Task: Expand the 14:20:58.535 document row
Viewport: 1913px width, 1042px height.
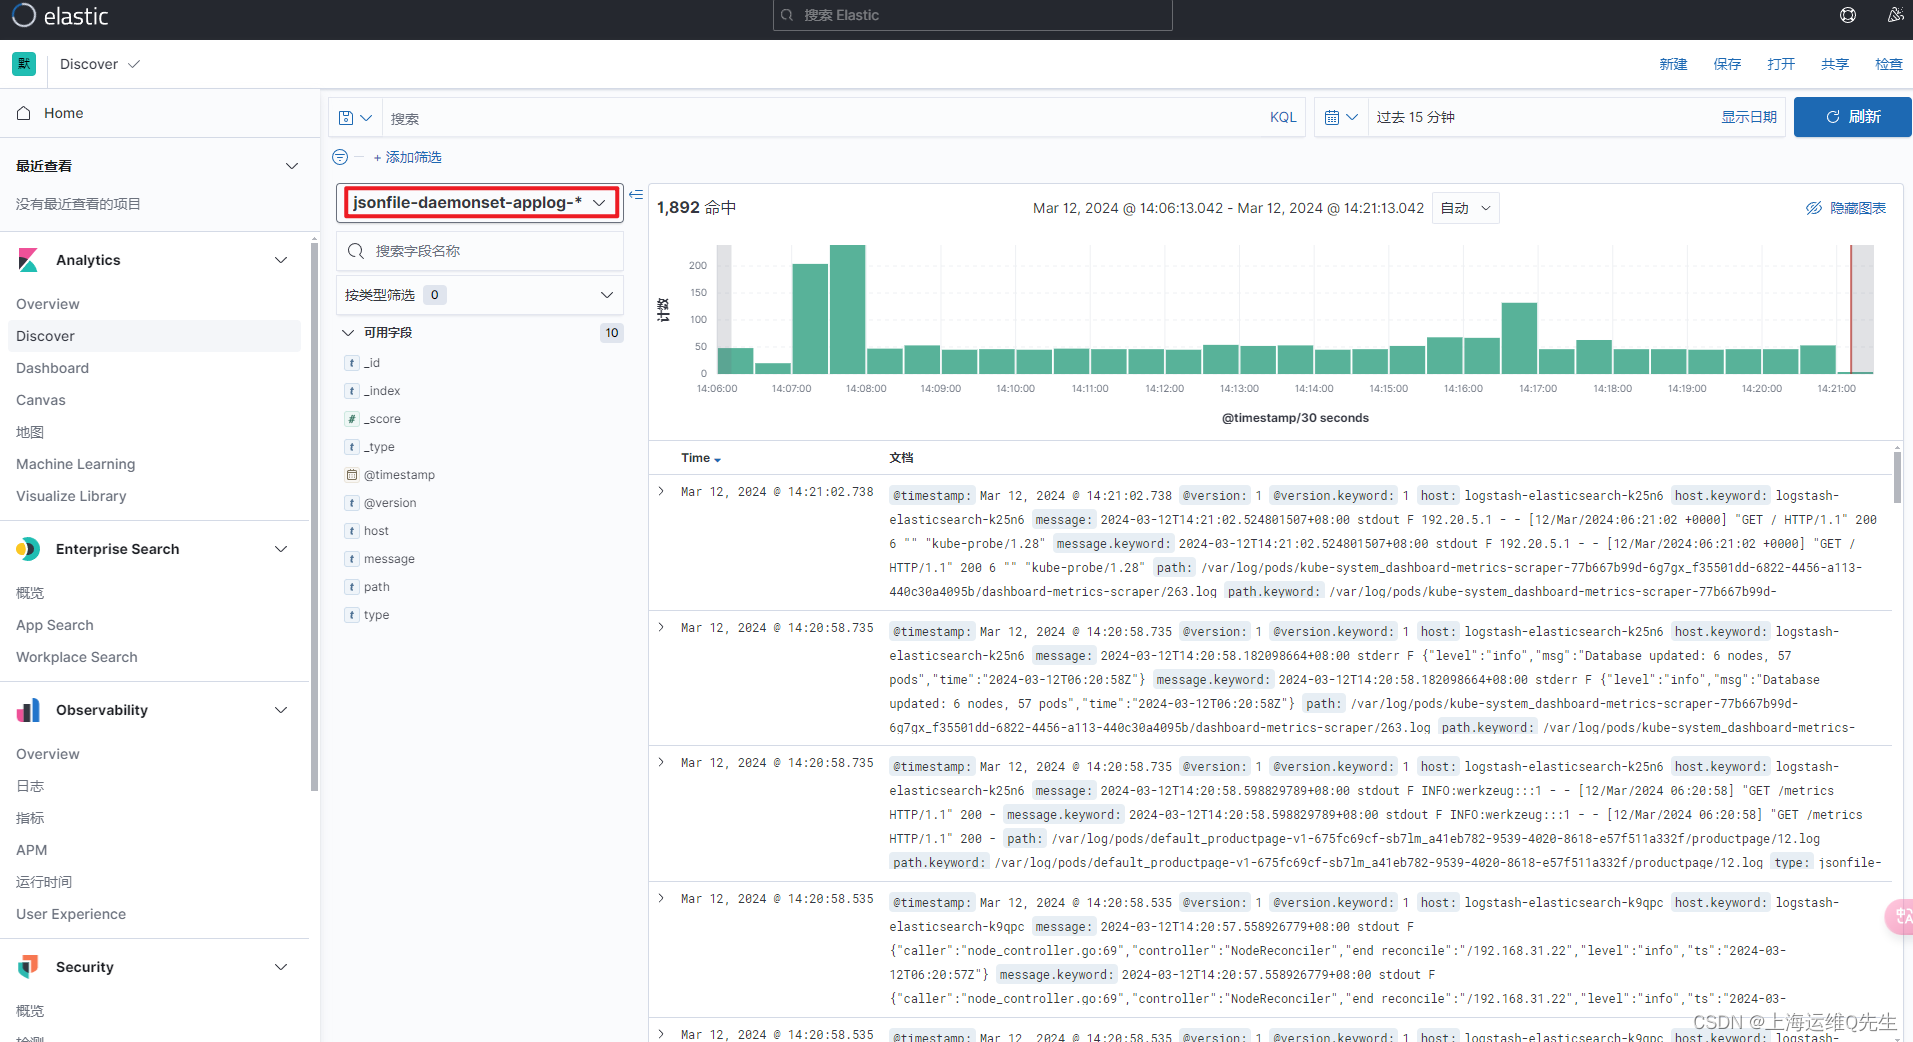Action: click(661, 898)
